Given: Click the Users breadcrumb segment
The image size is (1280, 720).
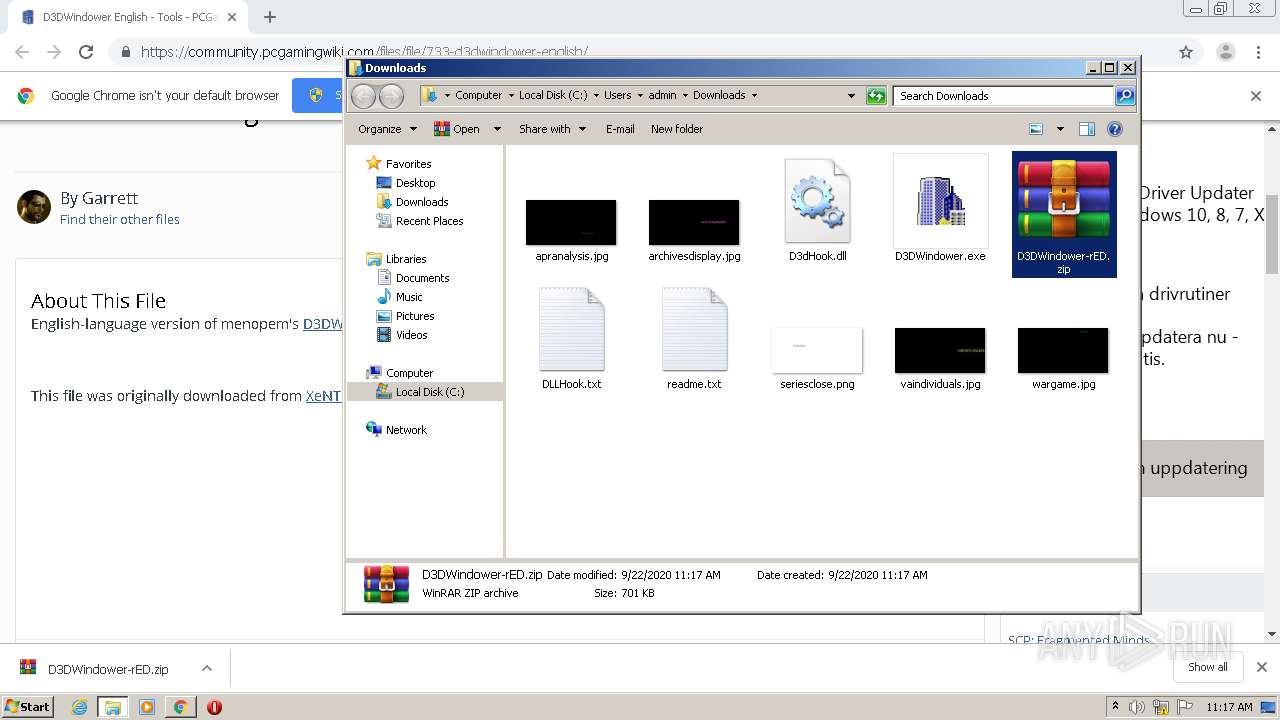Looking at the screenshot, I should [x=617, y=96].
